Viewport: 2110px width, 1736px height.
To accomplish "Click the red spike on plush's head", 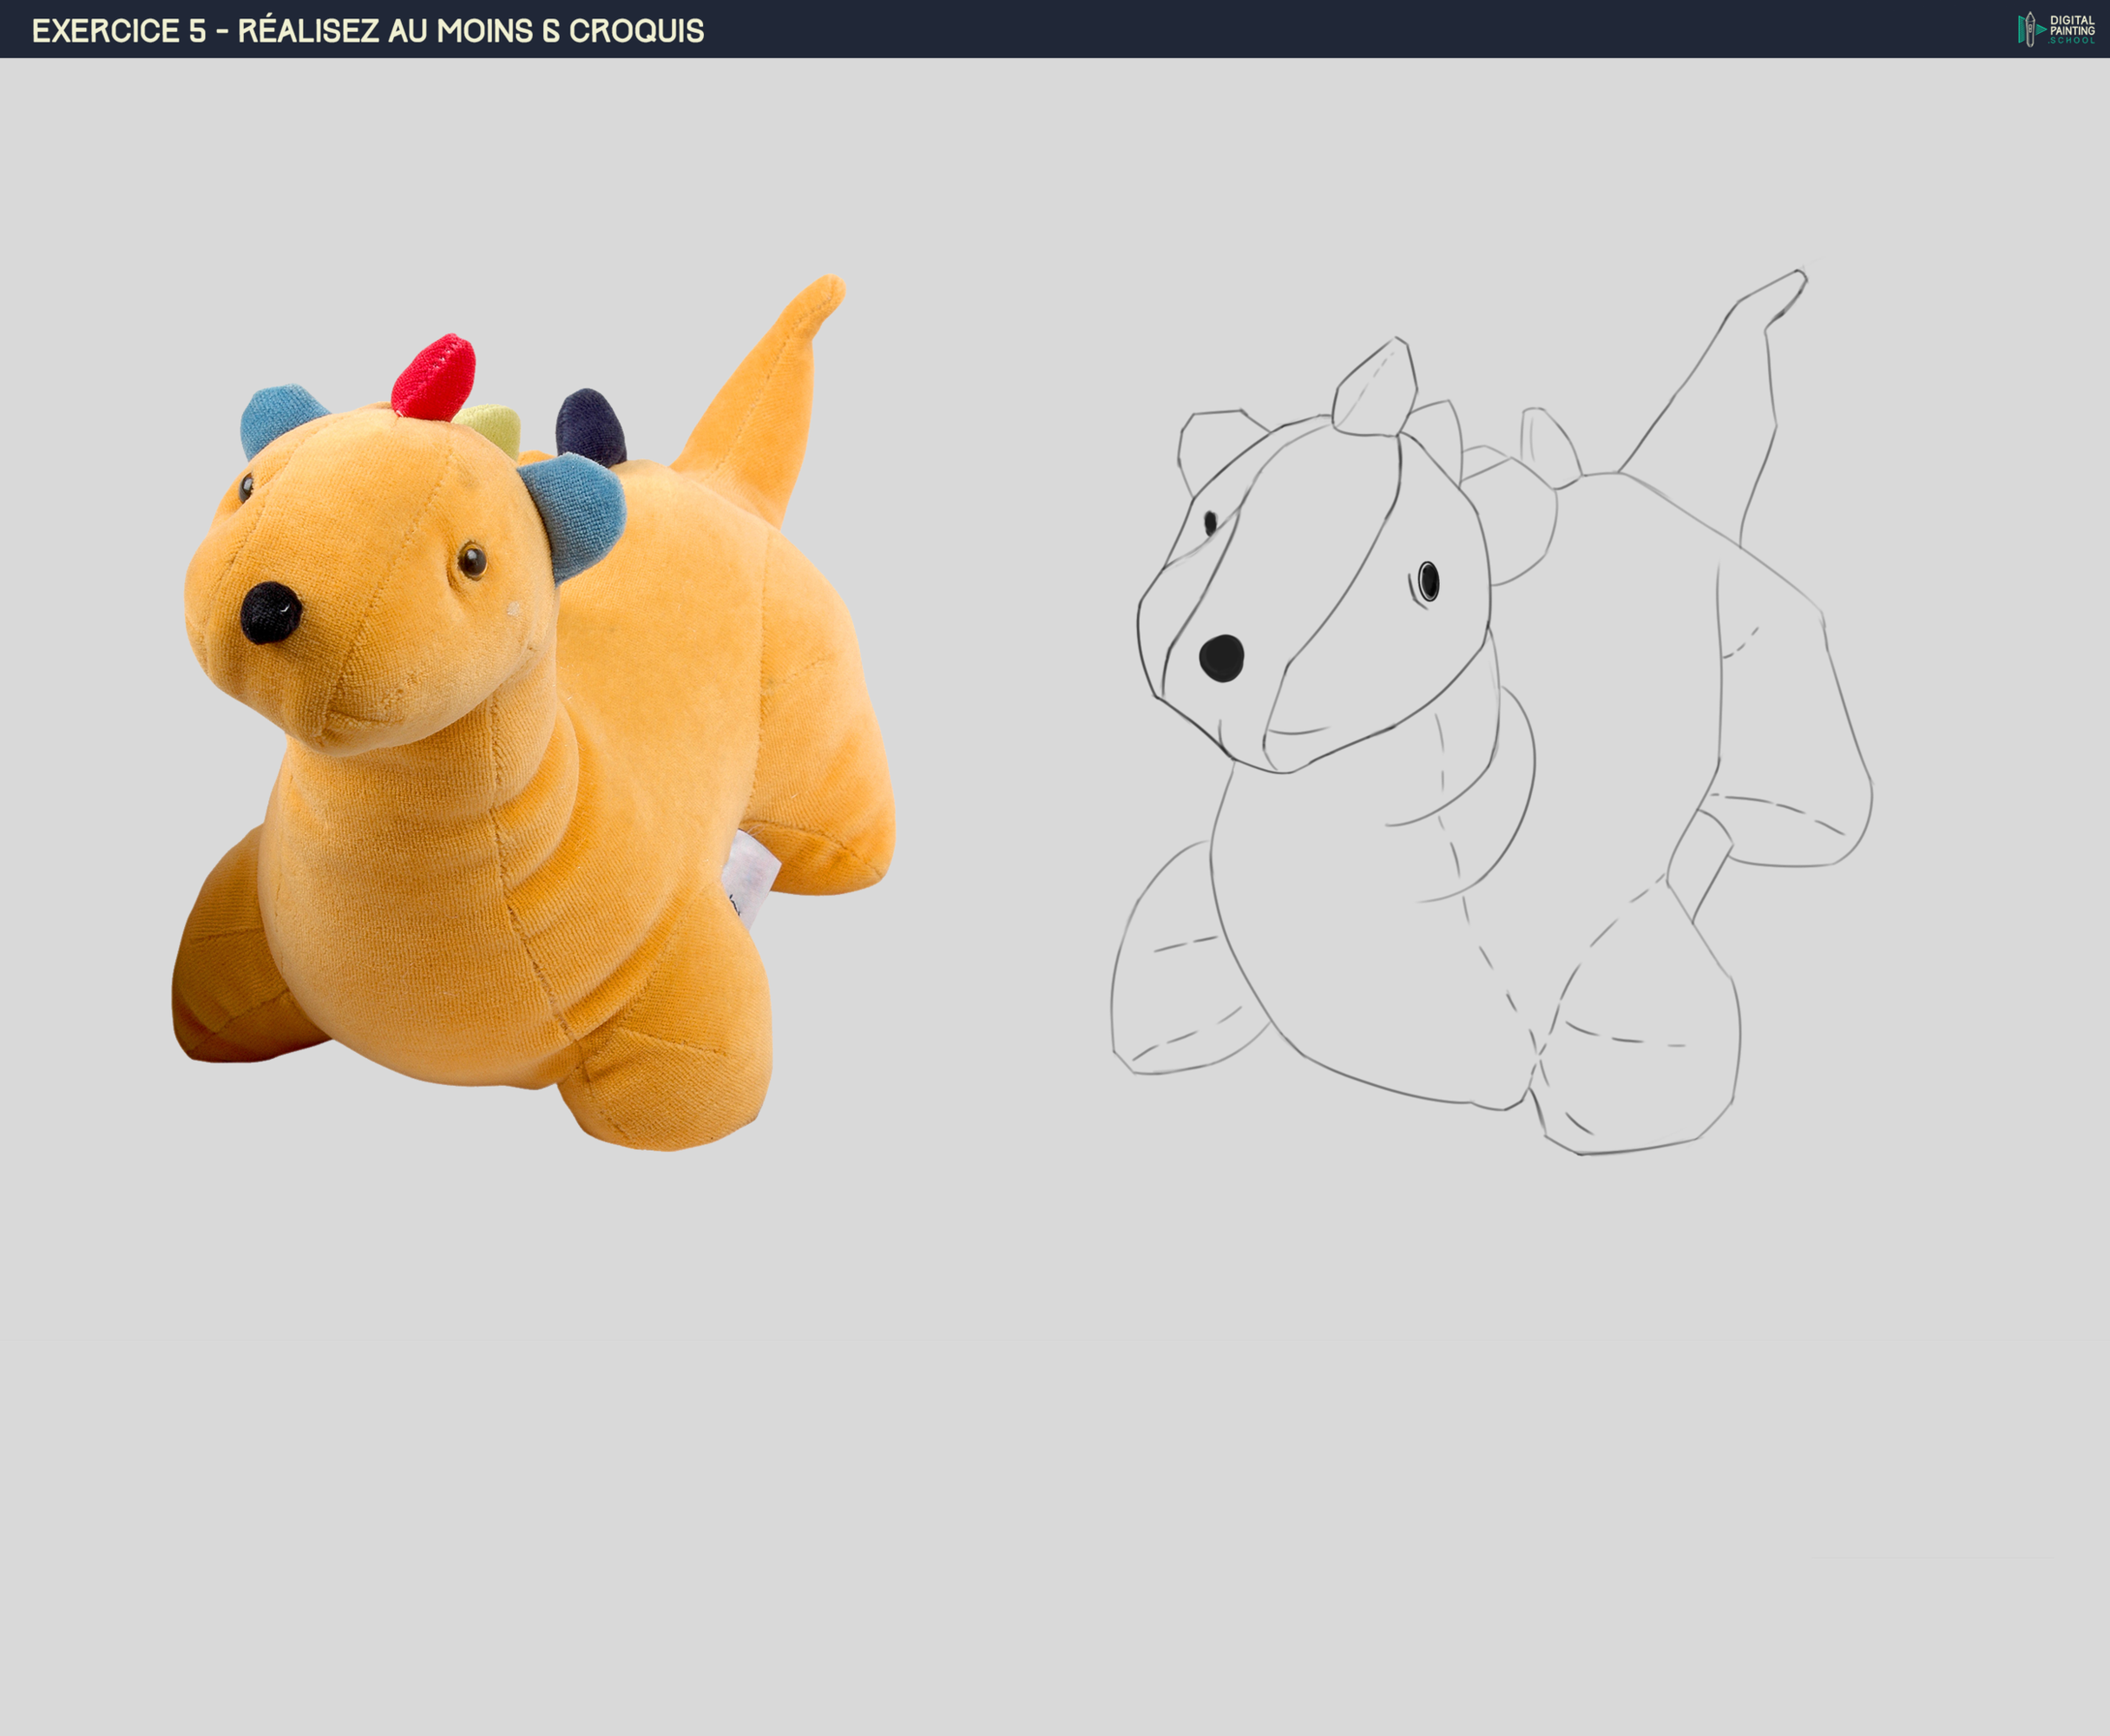I will (433, 378).
